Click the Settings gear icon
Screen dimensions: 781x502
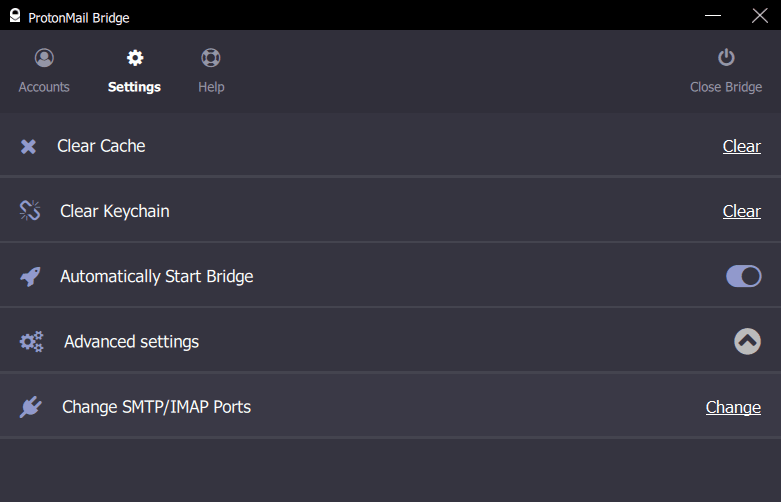pos(134,58)
